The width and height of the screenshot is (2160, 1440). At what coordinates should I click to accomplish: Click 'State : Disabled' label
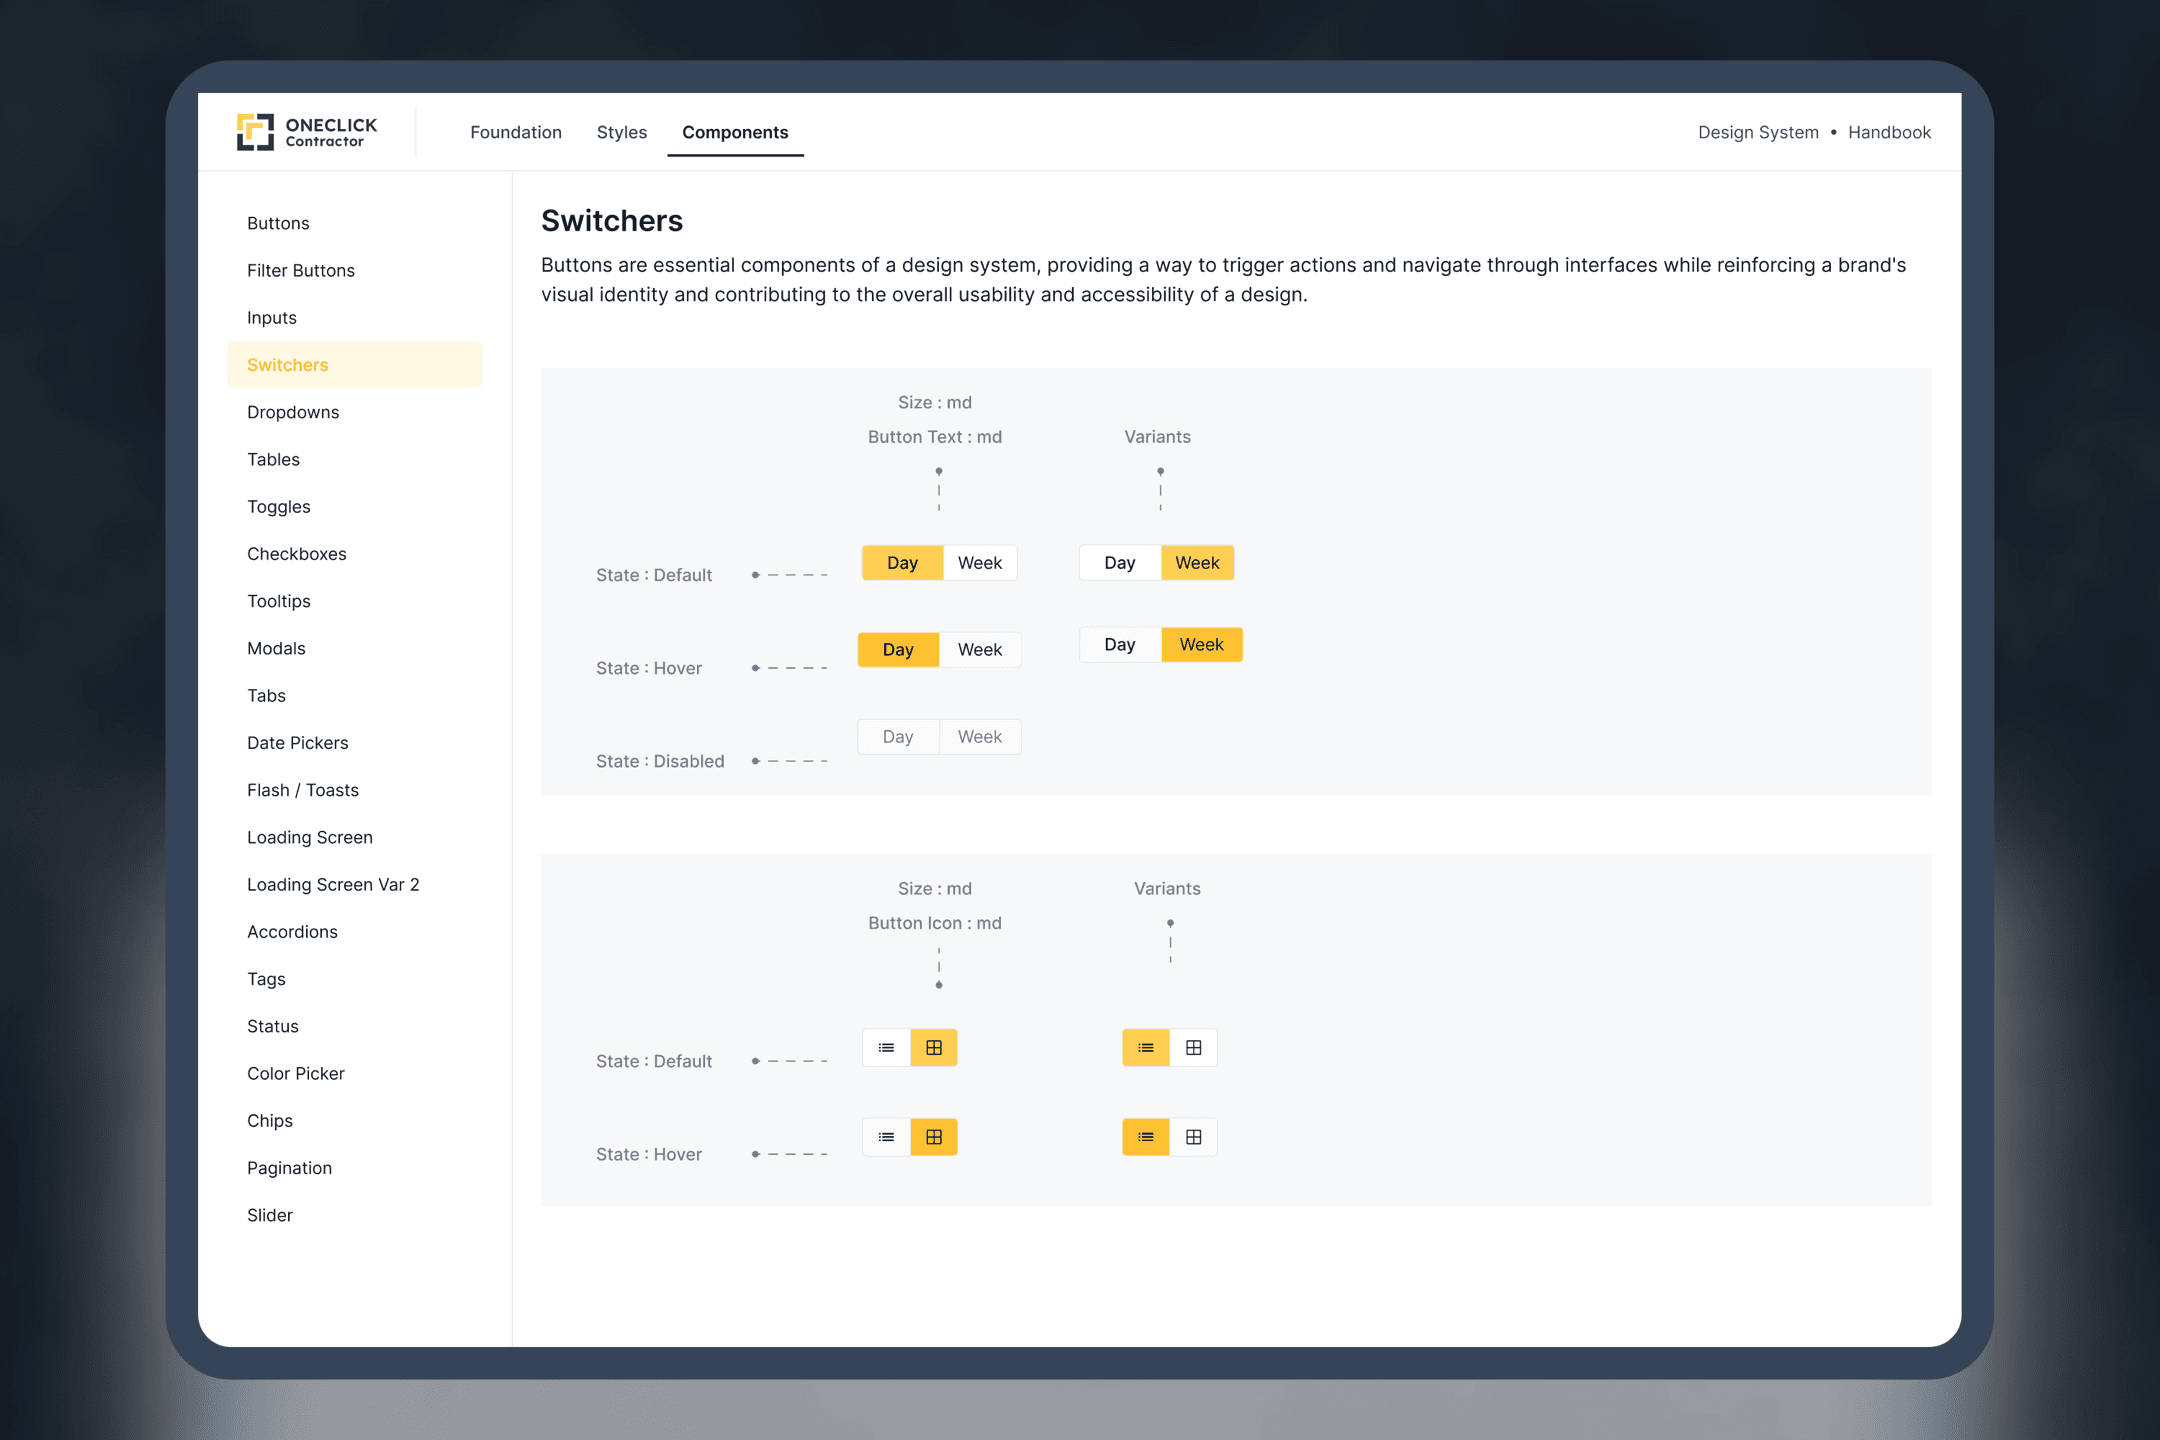point(660,761)
